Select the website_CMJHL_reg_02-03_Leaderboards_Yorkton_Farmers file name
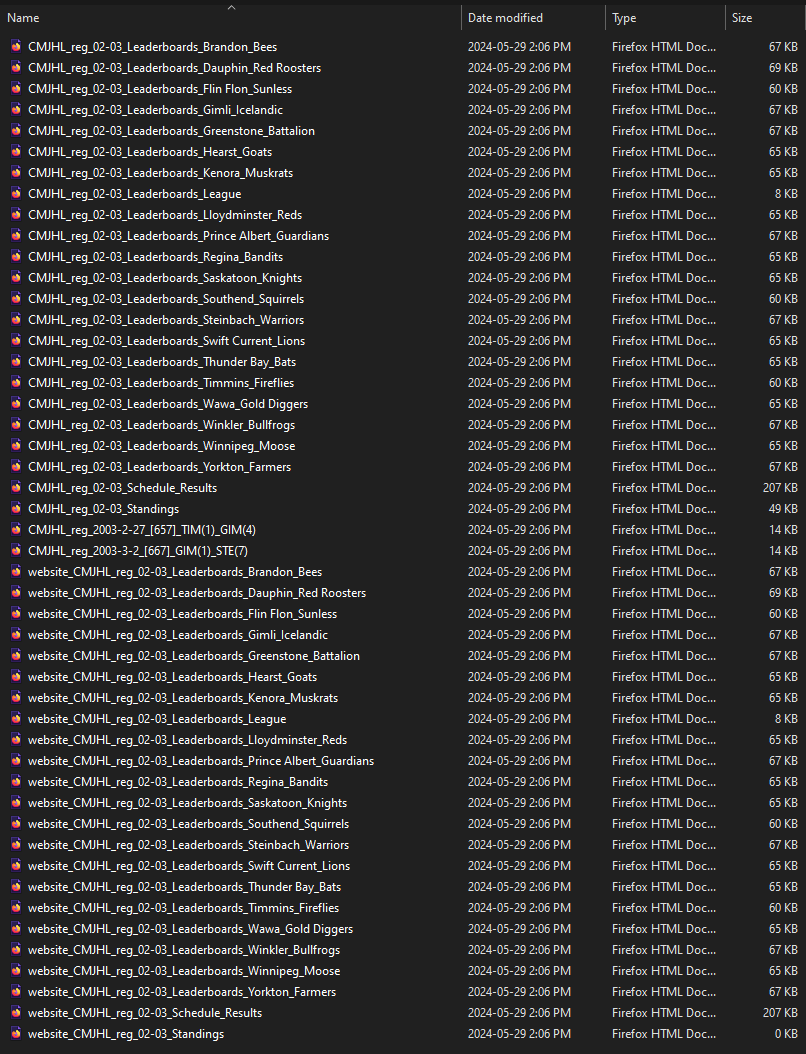The width and height of the screenshot is (806, 1054). tap(182, 992)
